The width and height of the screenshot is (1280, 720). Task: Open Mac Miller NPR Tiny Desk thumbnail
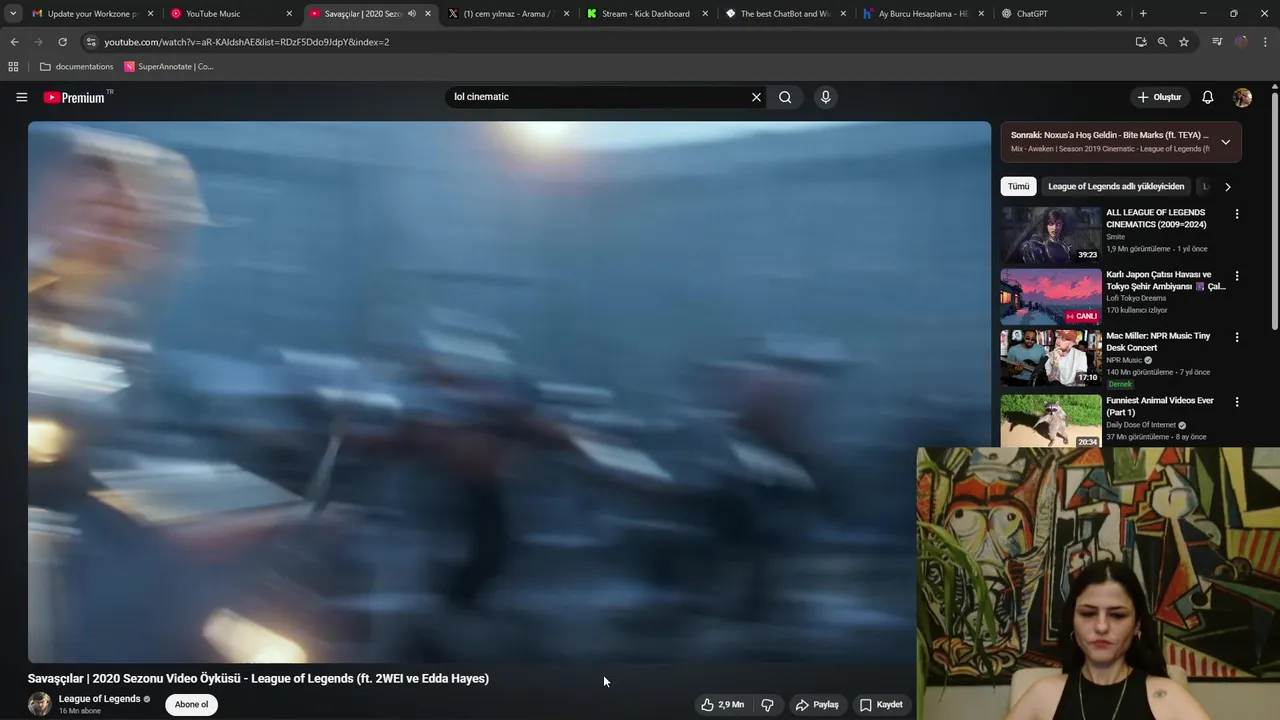(1051, 359)
